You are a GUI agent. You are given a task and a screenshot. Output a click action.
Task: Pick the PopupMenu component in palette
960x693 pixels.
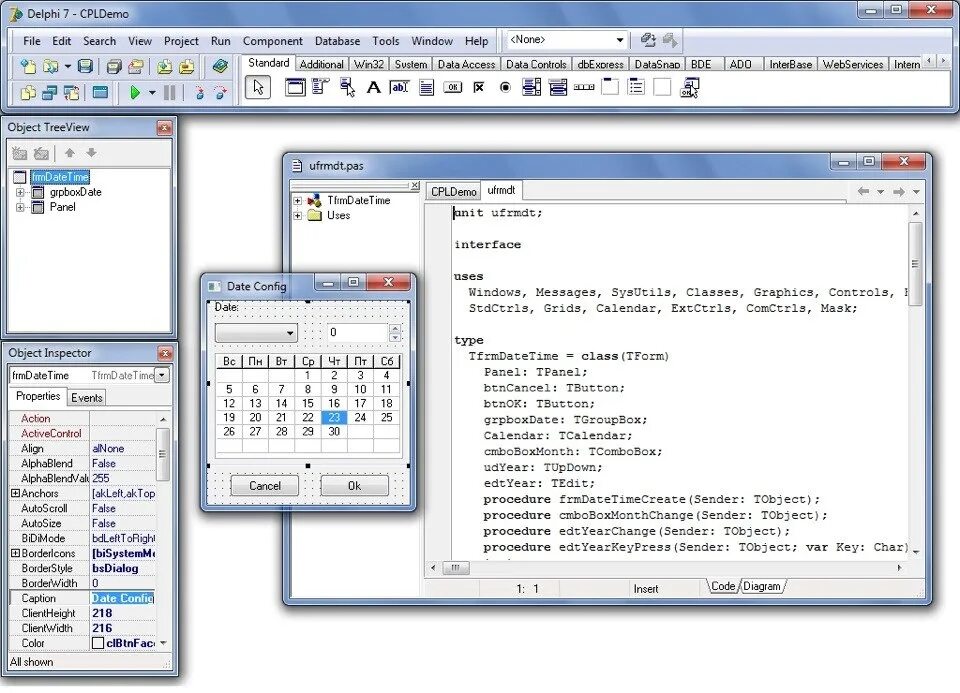point(347,88)
